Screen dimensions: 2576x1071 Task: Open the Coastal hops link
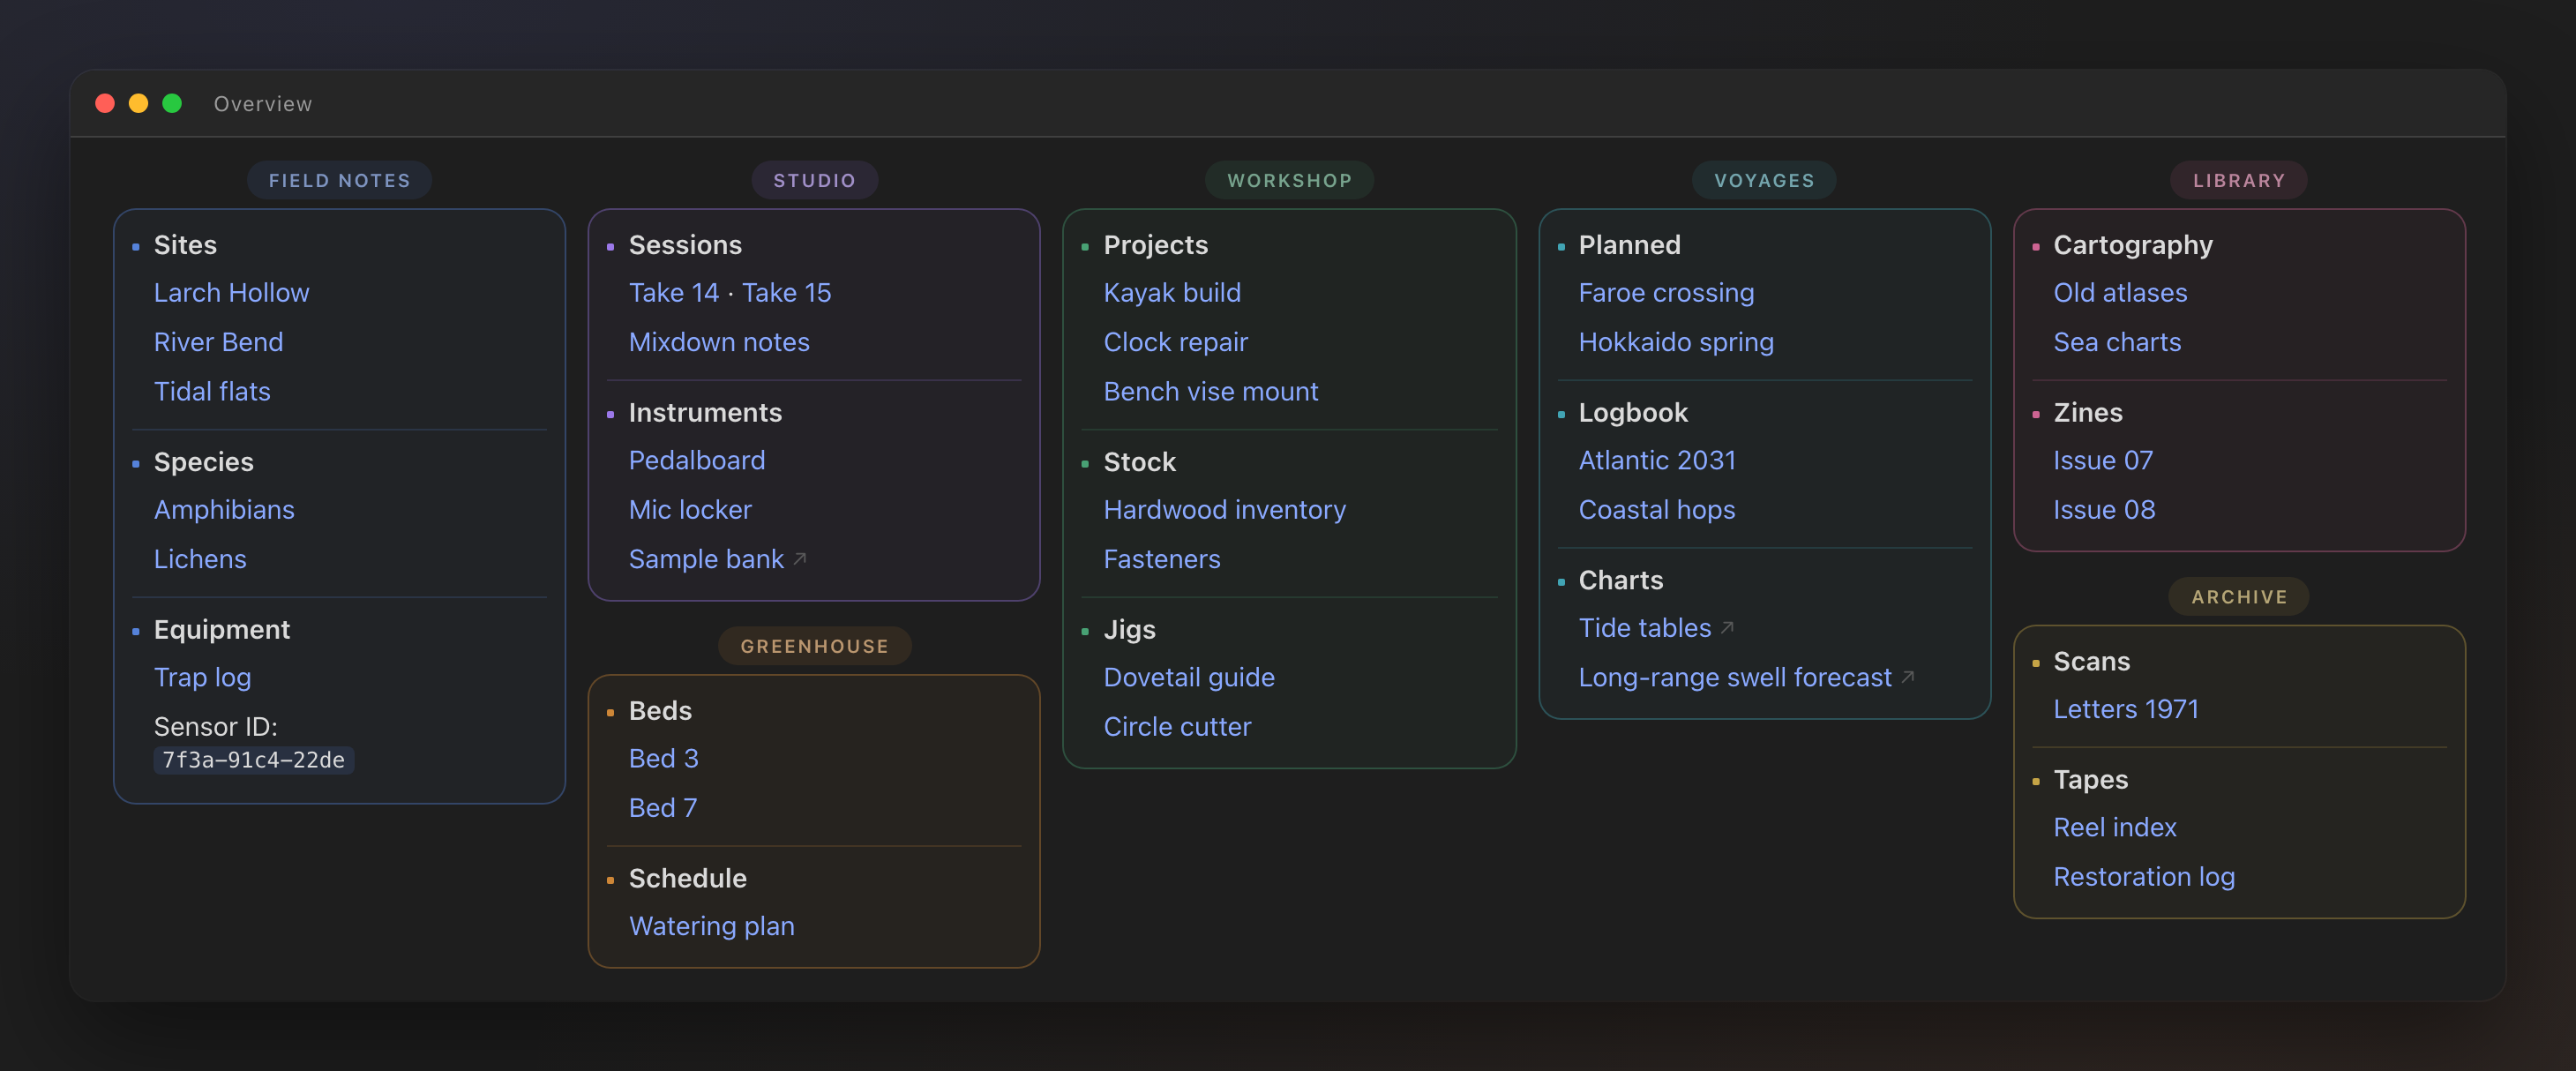click(1657, 510)
